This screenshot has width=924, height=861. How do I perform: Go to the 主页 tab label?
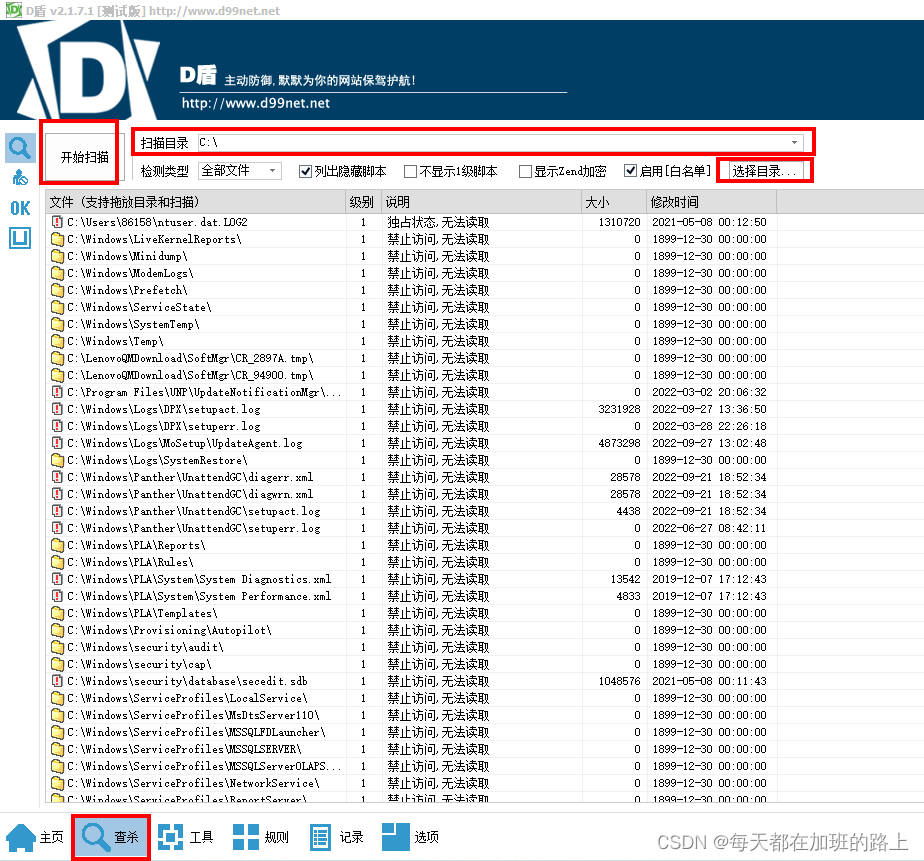[51, 837]
